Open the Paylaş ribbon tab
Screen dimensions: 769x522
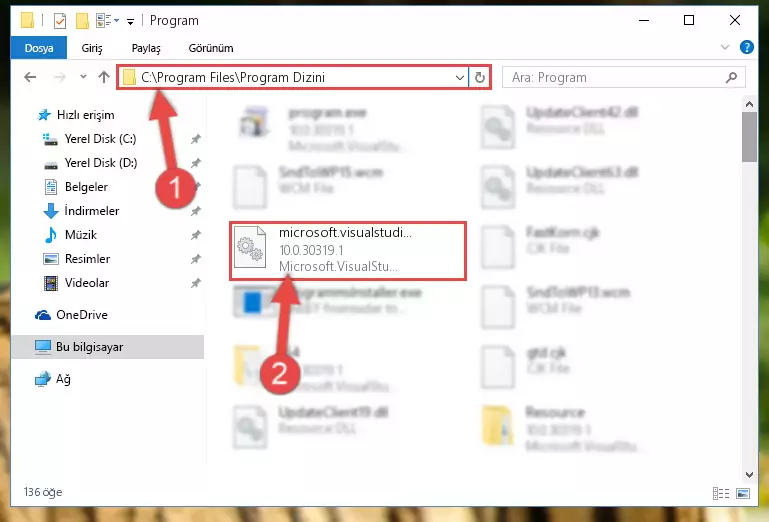(146, 48)
